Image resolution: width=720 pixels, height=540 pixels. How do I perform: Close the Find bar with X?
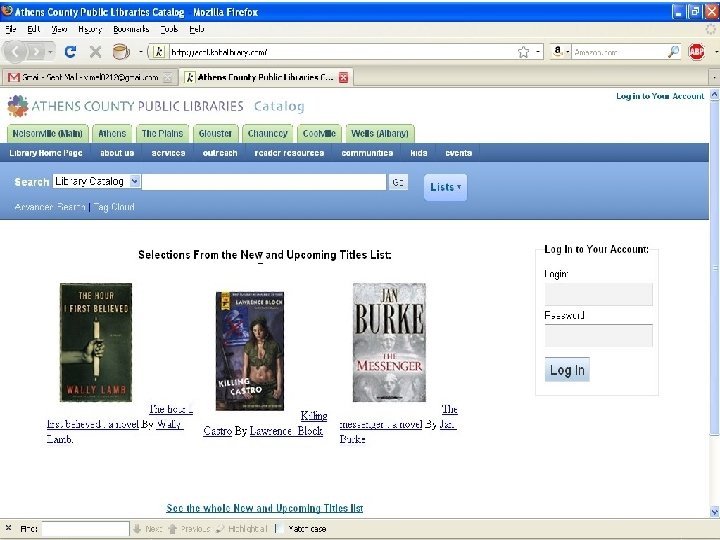click(x=8, y=528)
